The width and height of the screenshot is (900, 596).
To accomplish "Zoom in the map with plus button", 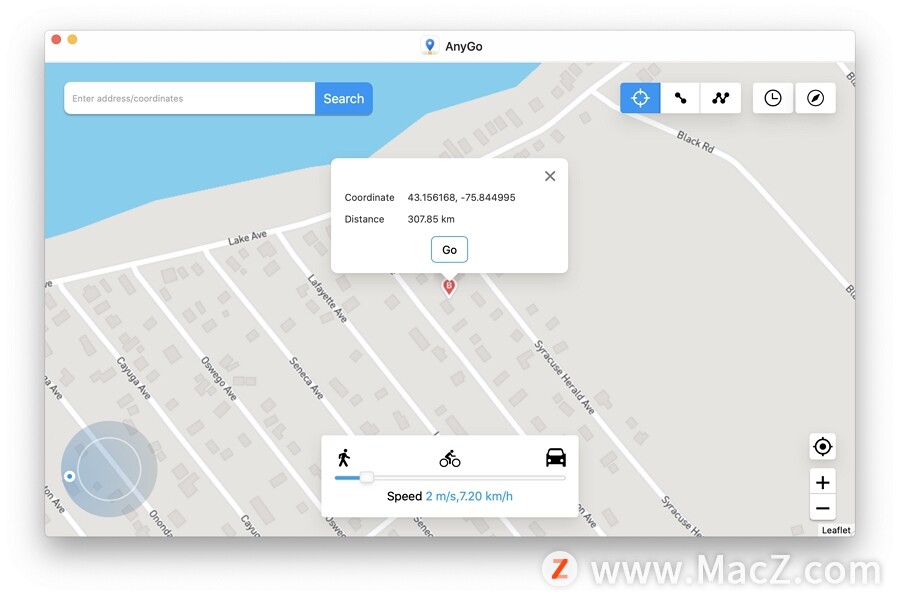I will pyautogui.click(x=823, y=482).
